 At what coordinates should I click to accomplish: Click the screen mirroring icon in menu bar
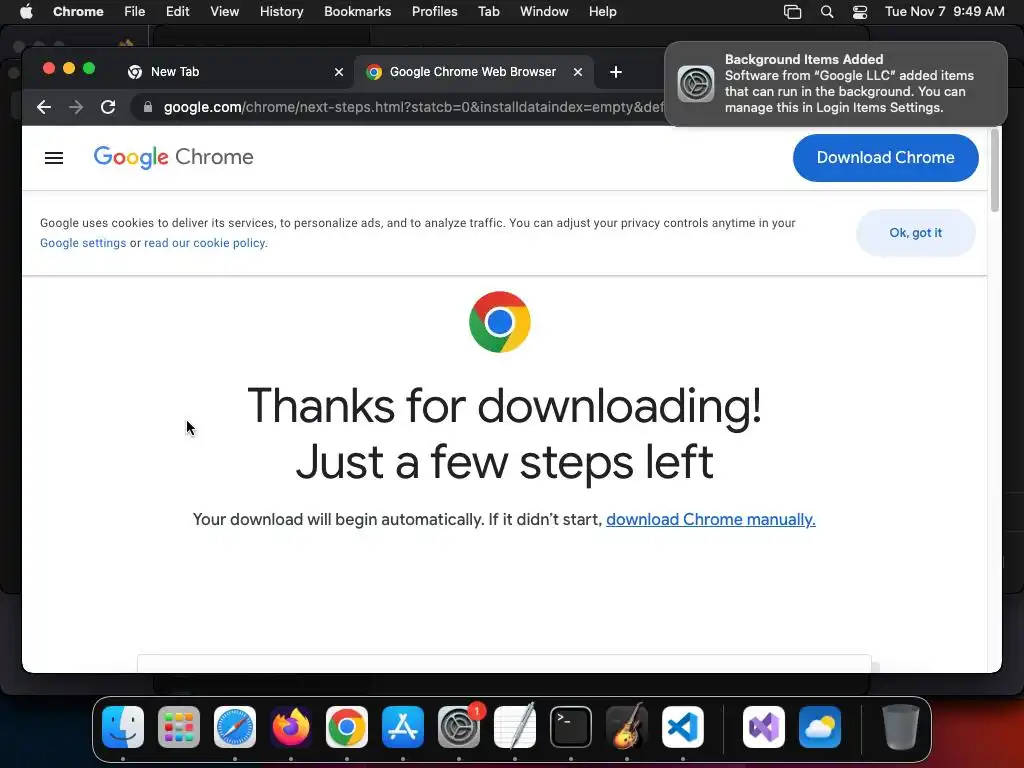792,12
